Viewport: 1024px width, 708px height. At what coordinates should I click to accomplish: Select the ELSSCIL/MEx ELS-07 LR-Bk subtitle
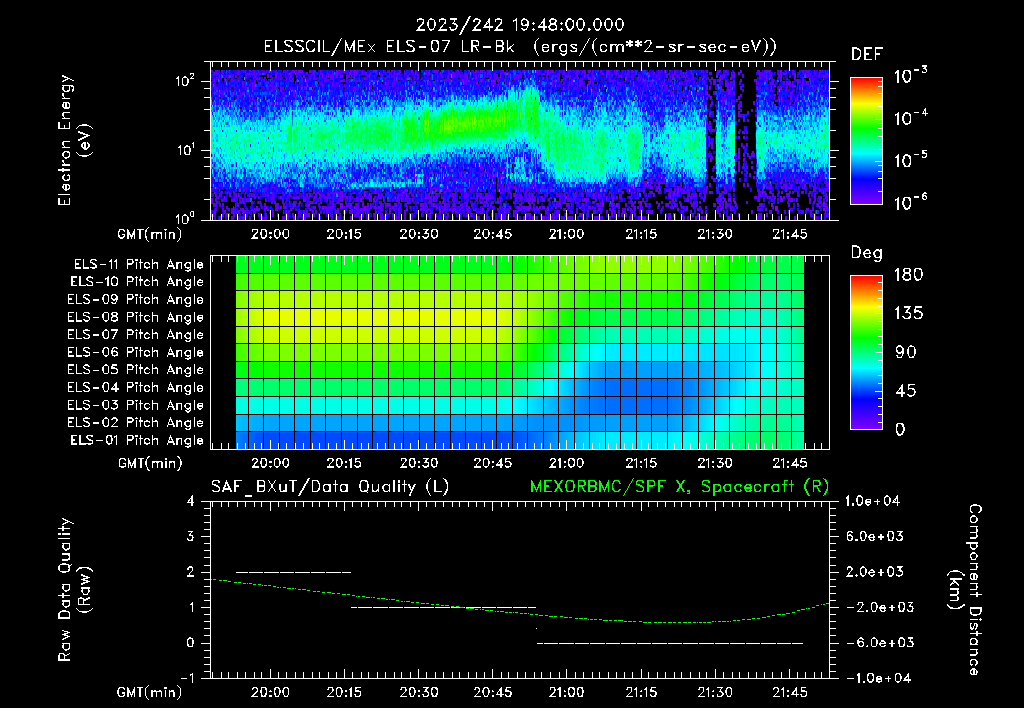pos(389,47)
